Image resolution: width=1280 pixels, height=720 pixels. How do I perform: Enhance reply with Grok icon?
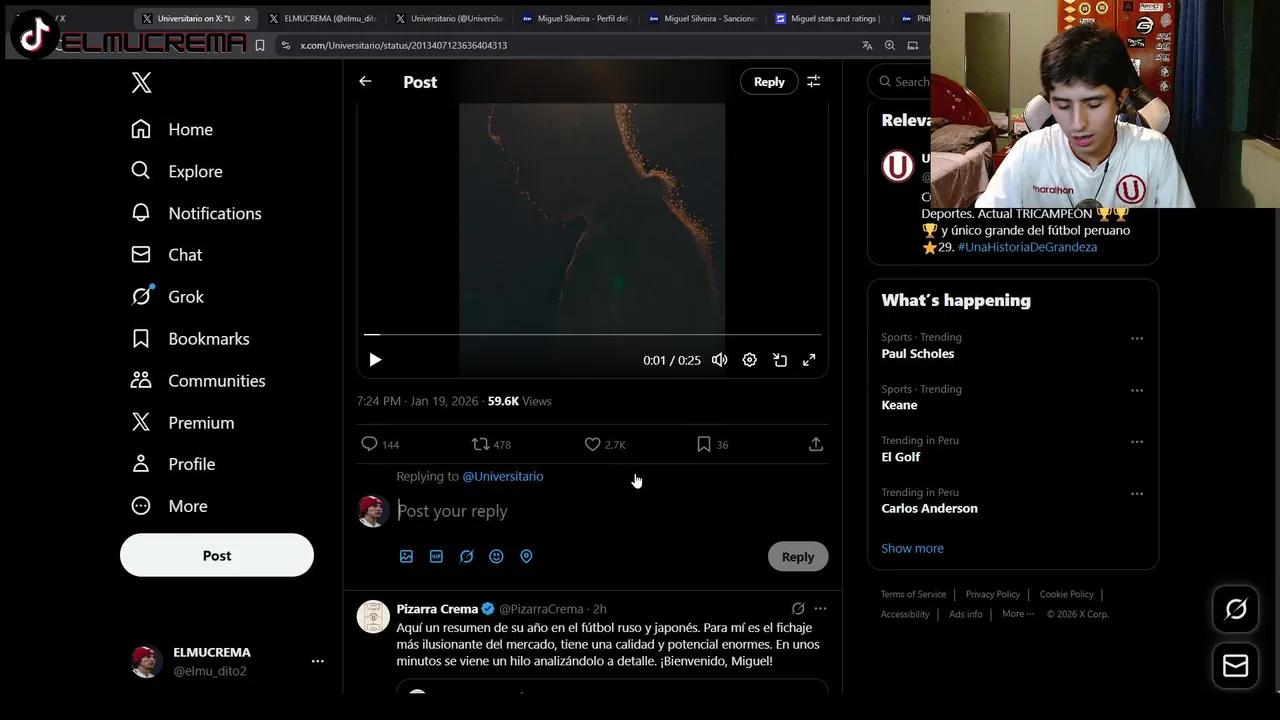coord(466,556)
